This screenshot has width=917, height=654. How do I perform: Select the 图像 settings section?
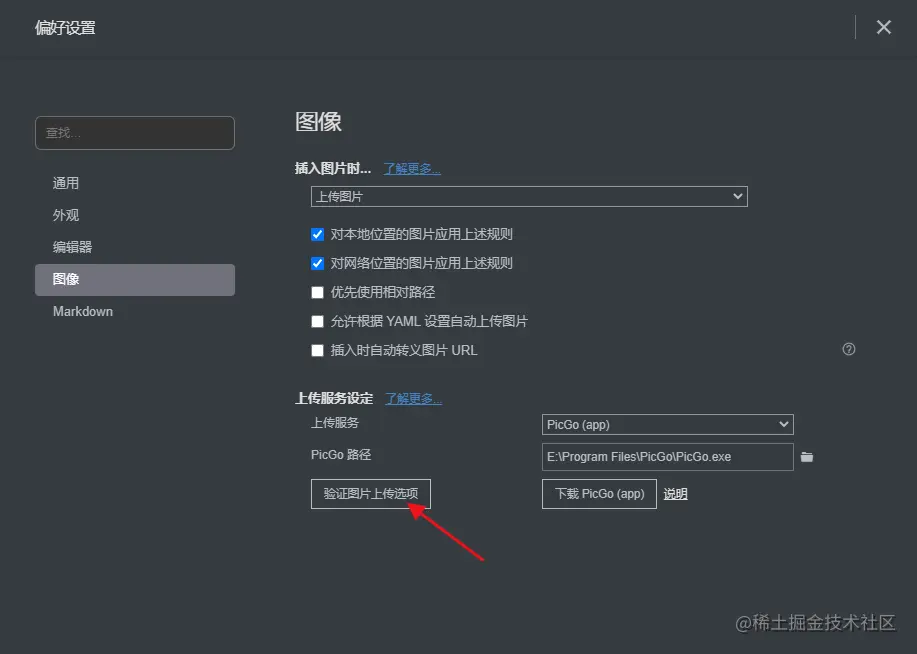click(x=135, y=280)
